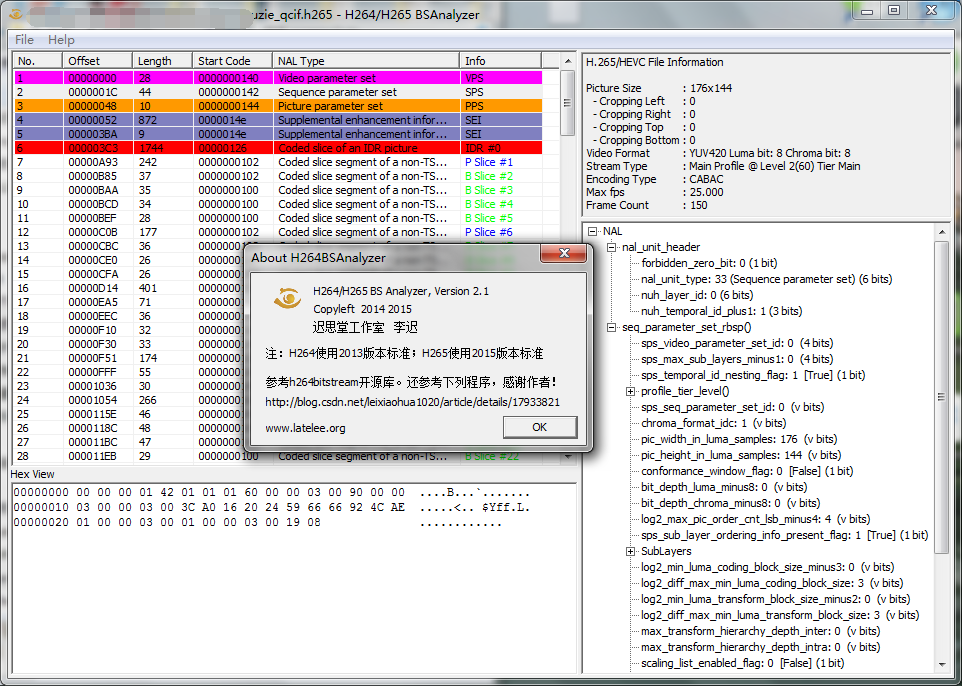Open the File menu
This screenshot has height=686, width=962.
[24, 39]
